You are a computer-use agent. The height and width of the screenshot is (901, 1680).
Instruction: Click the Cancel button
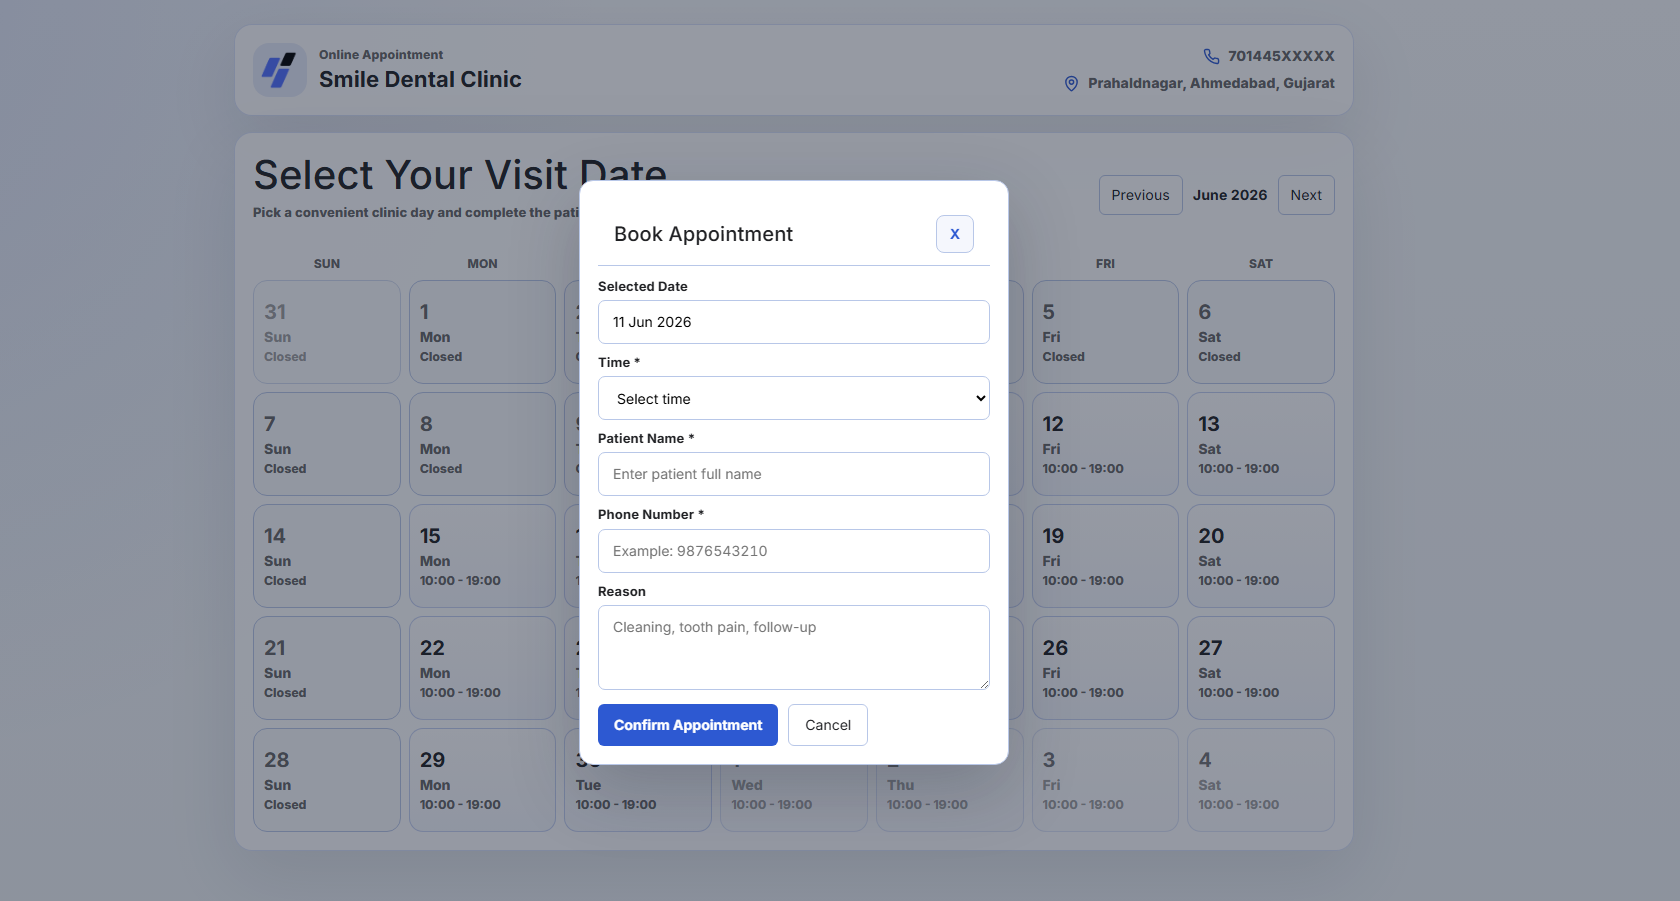(x=828, y=725)
